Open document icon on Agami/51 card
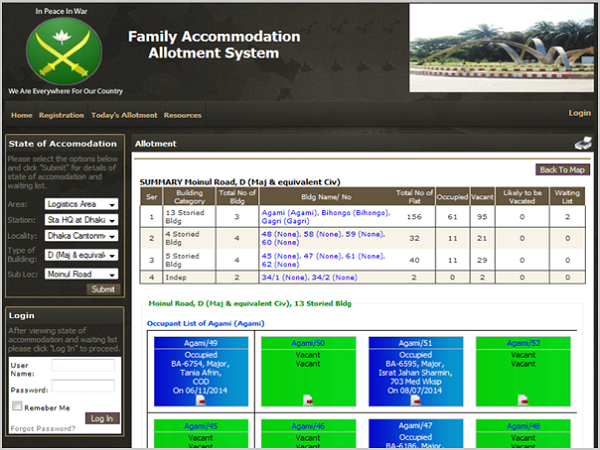600x450 pixels. point(415,400)
